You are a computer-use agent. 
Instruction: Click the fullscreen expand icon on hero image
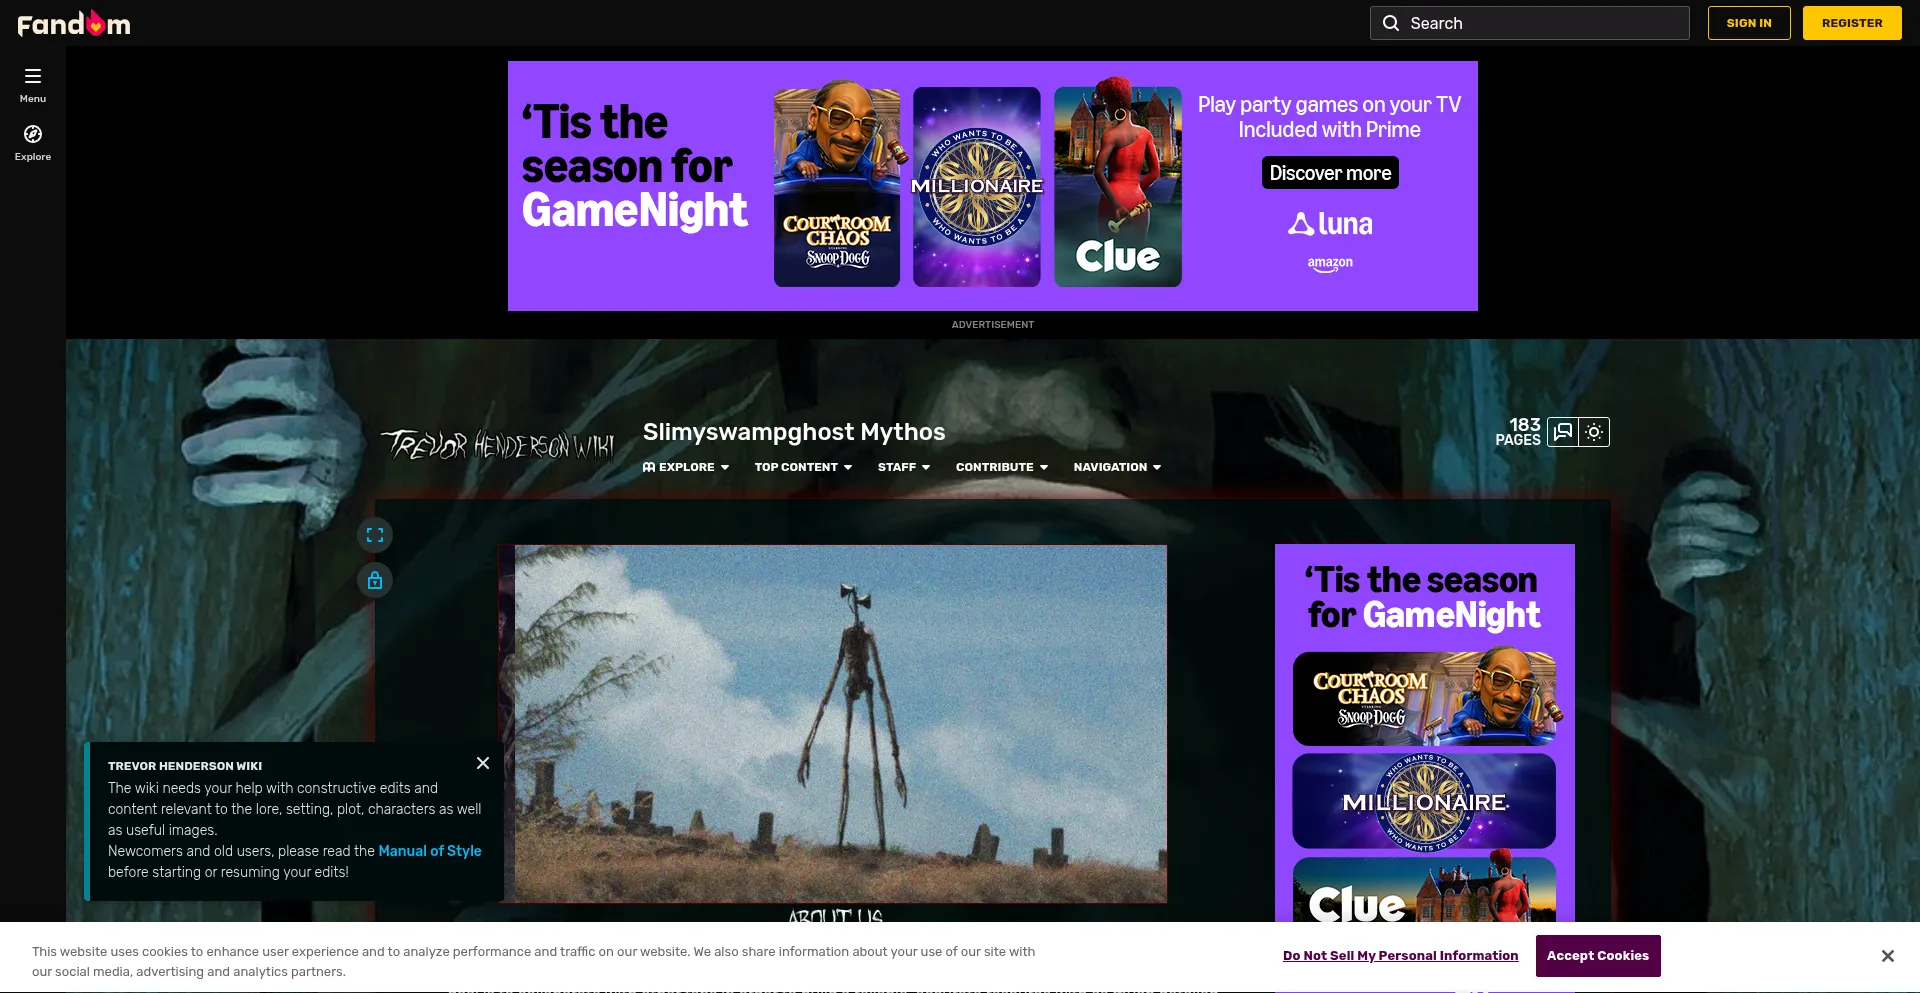click(x=375, y=534)
